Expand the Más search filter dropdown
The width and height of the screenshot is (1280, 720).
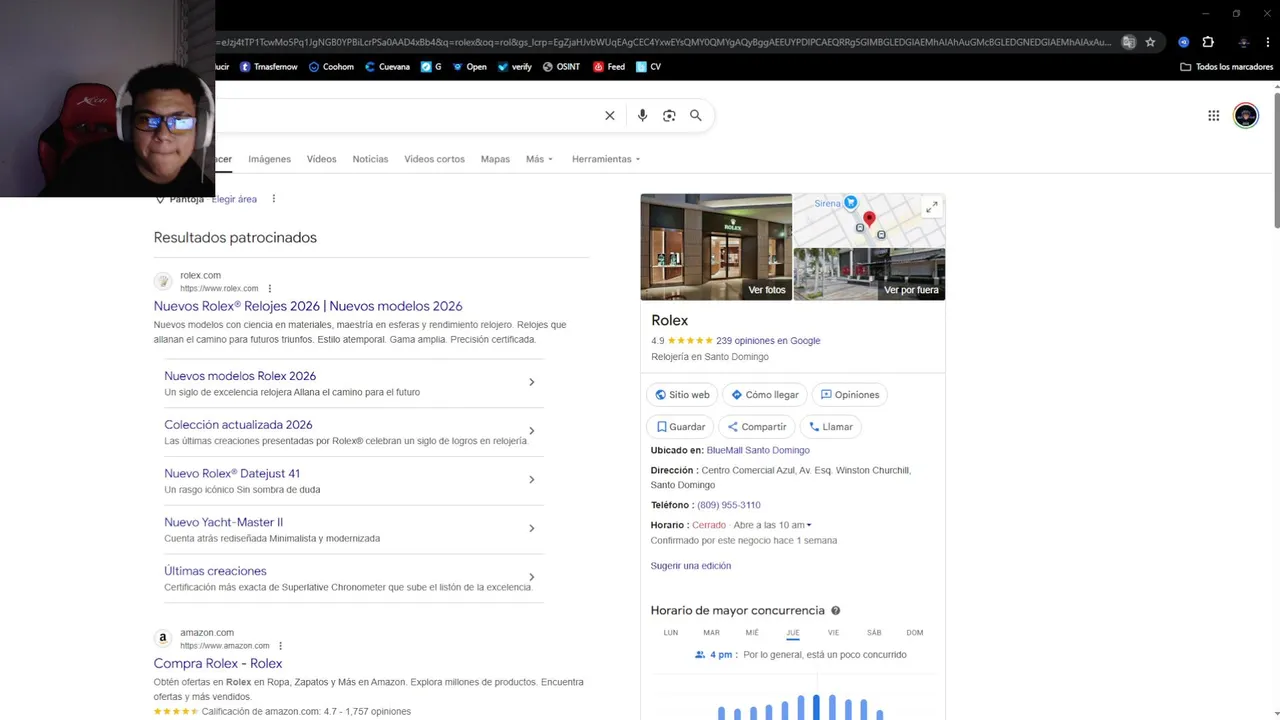pyautogui.click(x=539, y=159)
